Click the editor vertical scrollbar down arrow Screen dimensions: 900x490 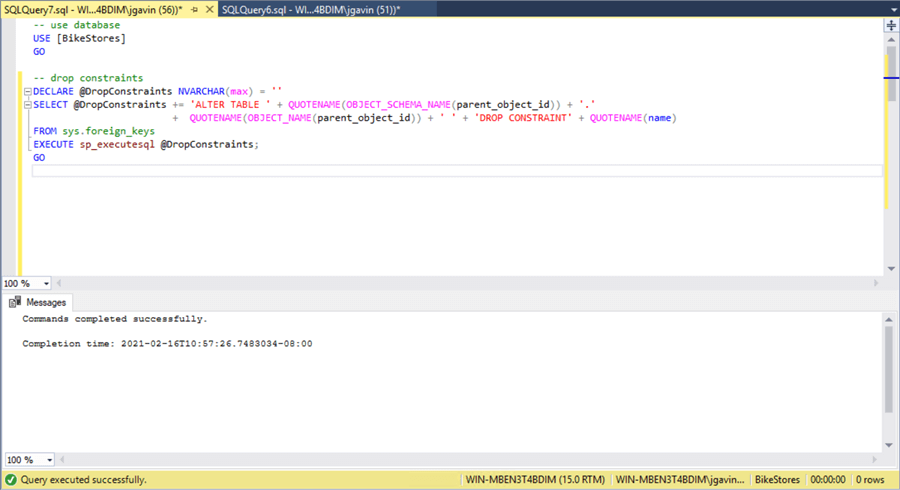click(891, 269)
